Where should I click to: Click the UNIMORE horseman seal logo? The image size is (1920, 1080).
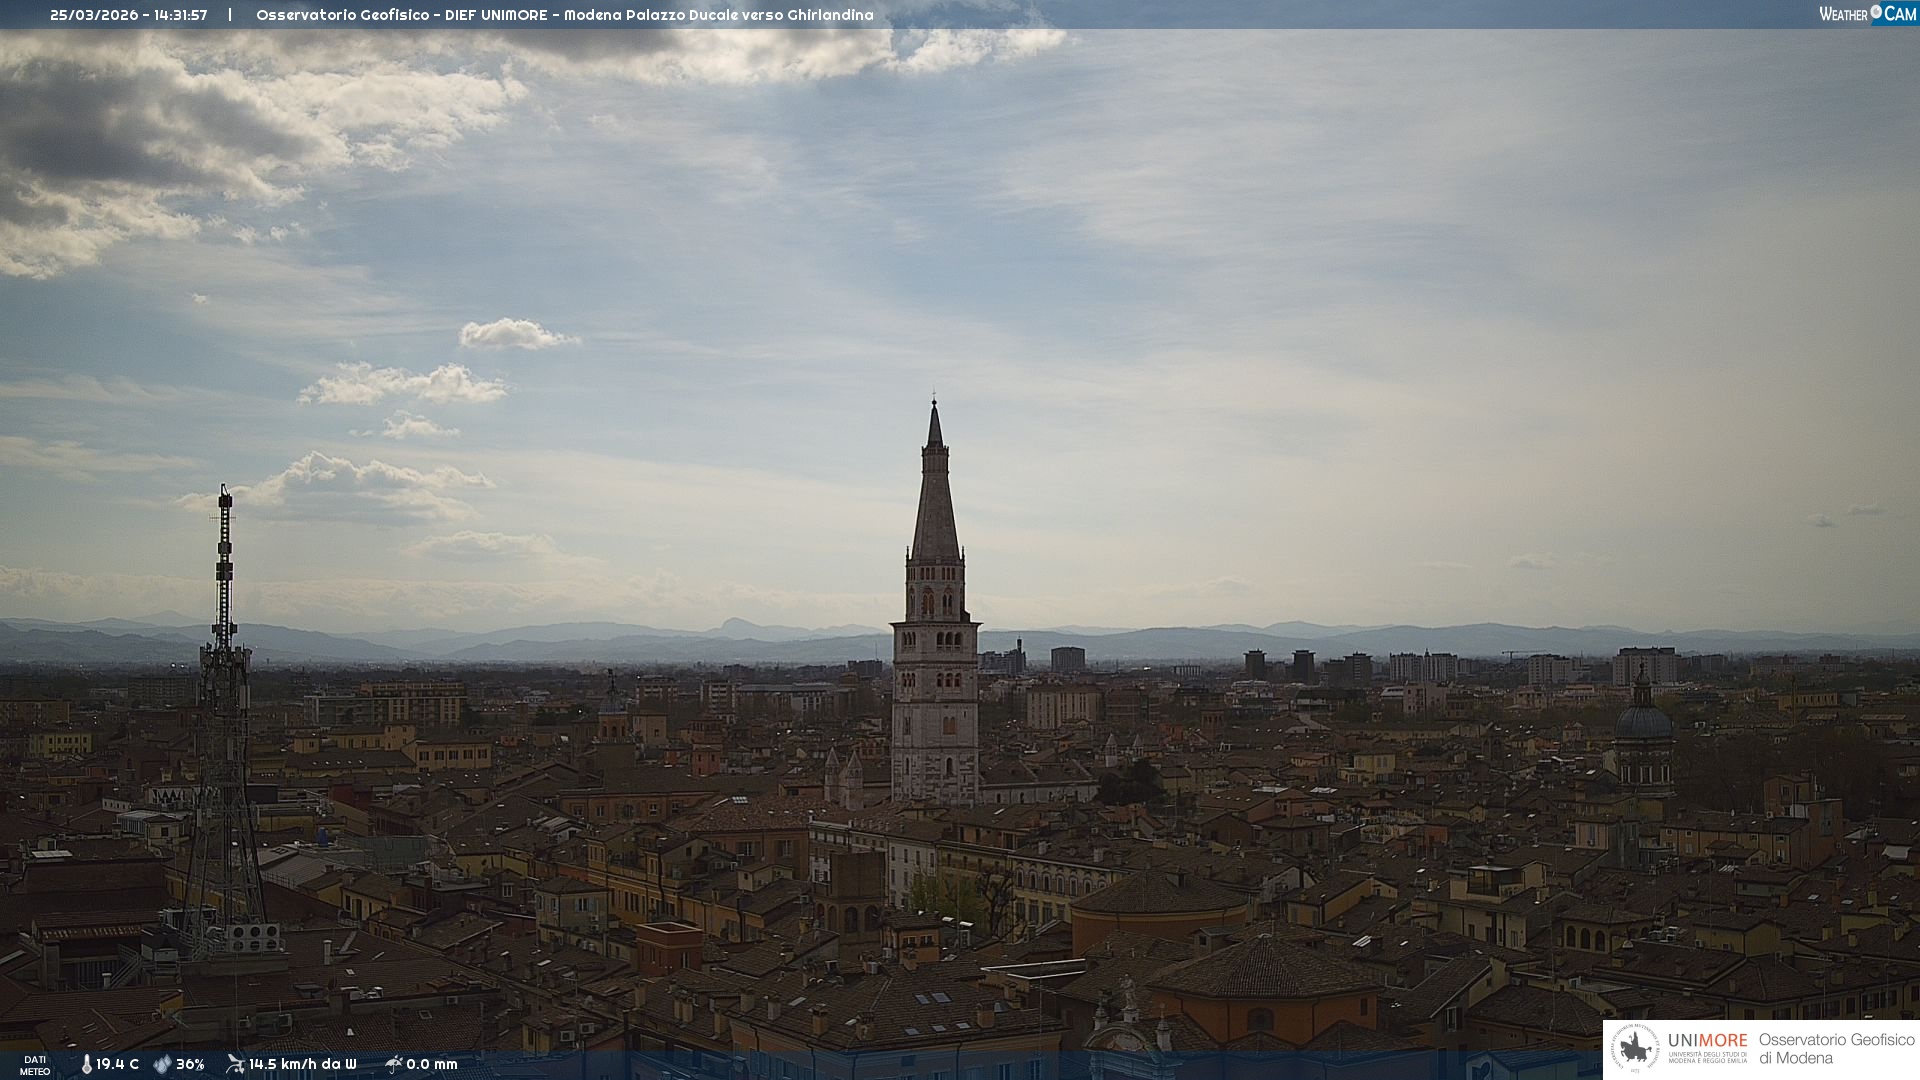pyautogui.click(x=1635, y=1049)
